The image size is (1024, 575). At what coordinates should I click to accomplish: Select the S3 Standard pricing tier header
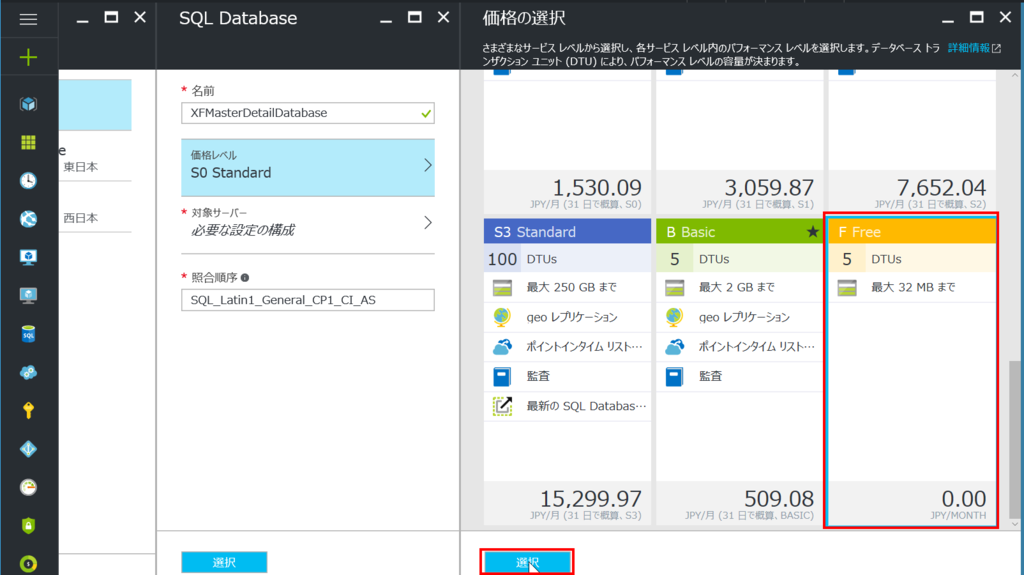567,232
